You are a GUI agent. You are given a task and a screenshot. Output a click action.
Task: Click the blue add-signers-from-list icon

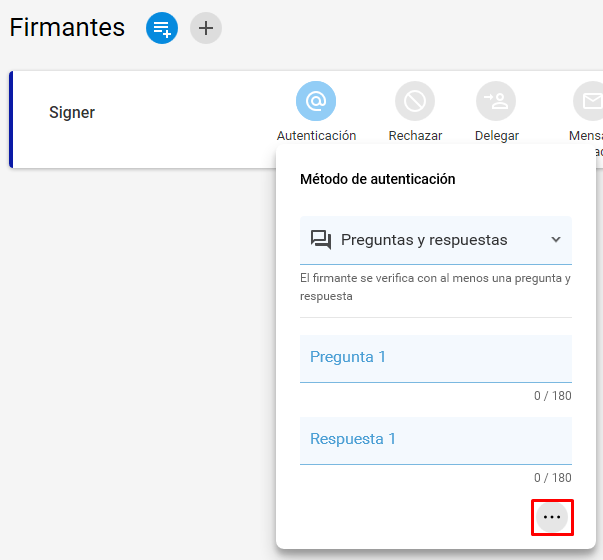point(162,28)
